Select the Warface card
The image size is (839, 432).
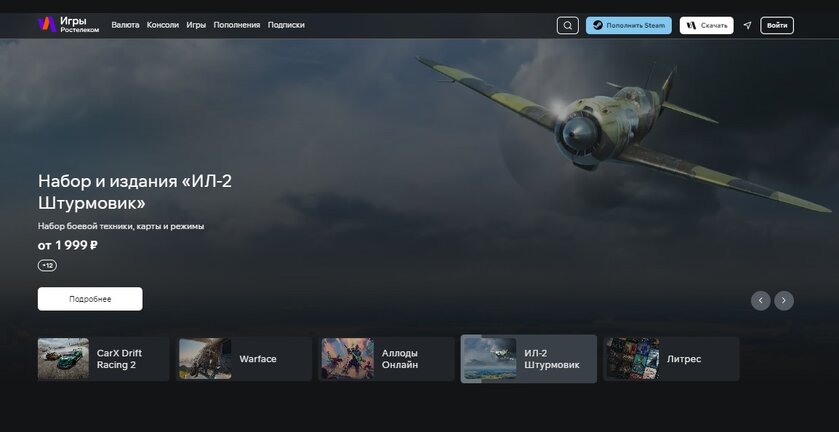point(245,359)
